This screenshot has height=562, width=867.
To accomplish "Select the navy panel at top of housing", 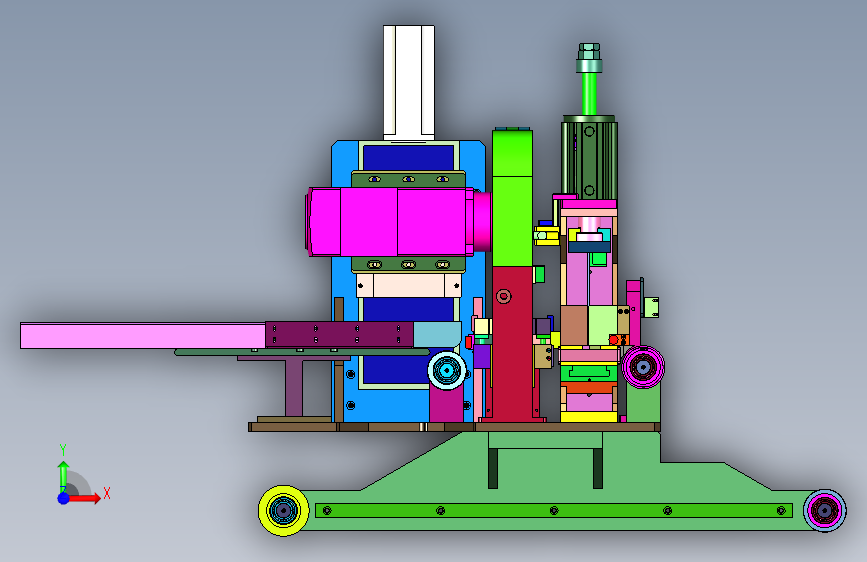I will (408, 158).
